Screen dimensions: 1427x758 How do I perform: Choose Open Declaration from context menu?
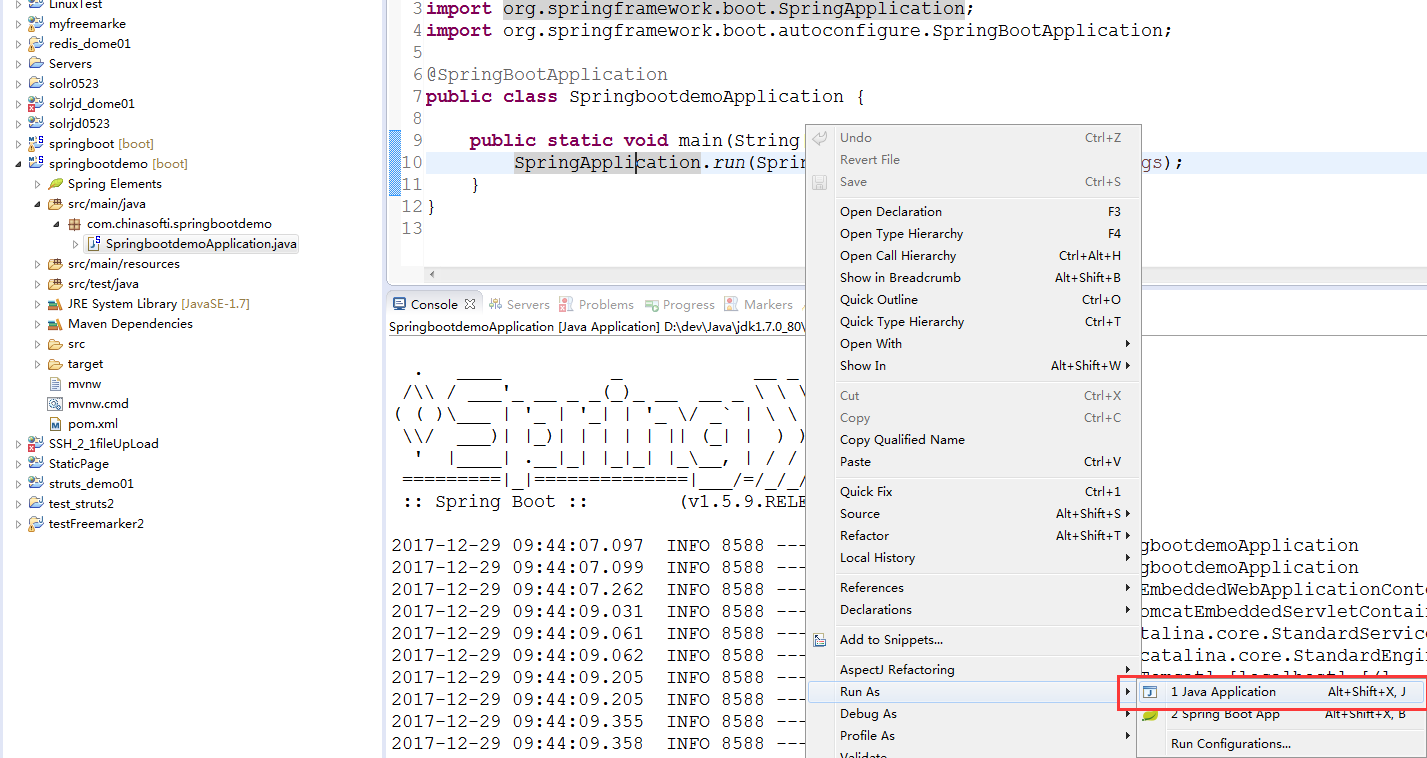tap(972, 212)
